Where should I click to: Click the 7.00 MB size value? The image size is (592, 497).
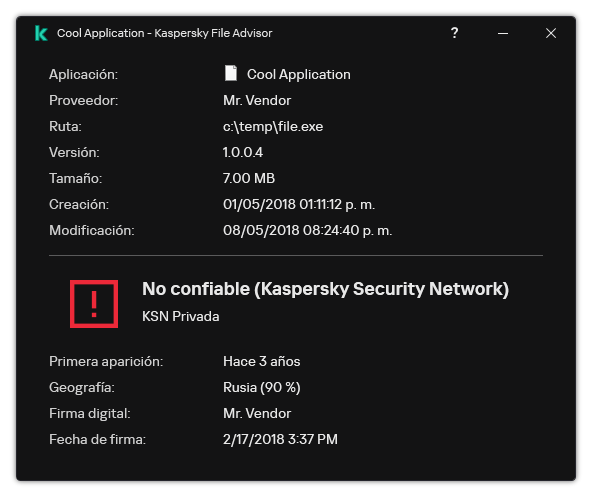tap(249, 178)
